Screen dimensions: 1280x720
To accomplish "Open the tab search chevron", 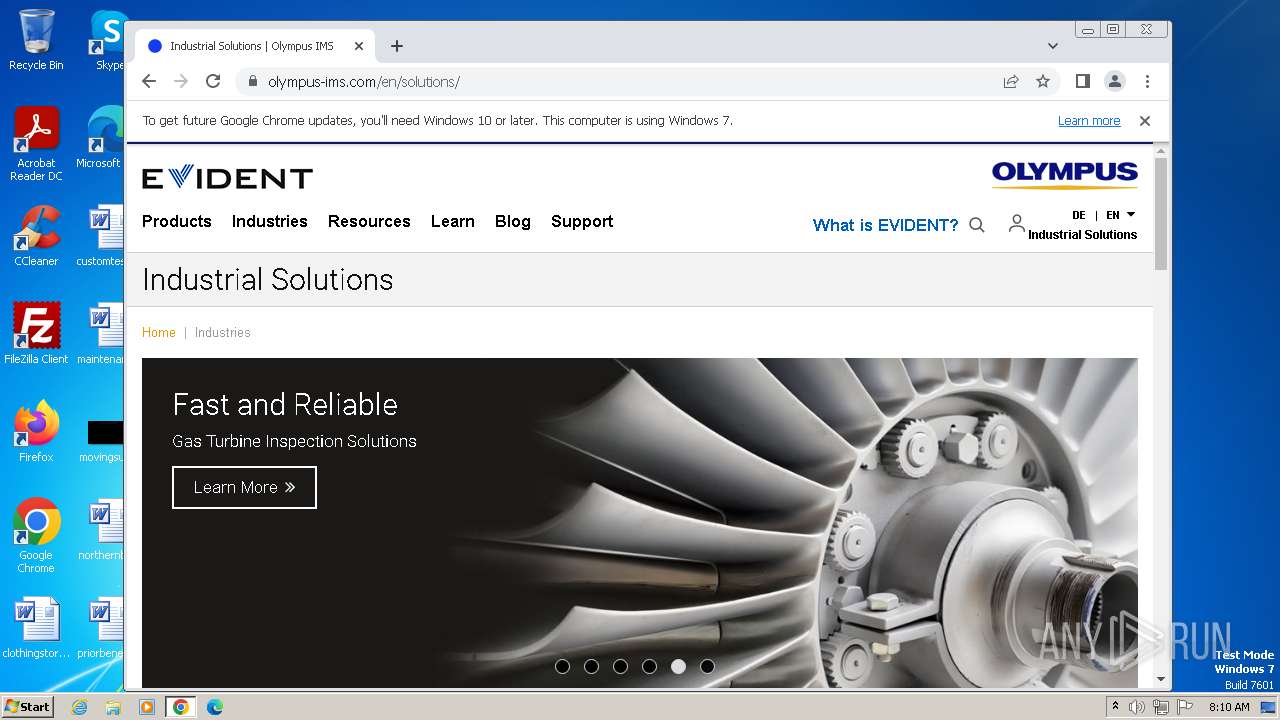I will [x=1053, y=46].
